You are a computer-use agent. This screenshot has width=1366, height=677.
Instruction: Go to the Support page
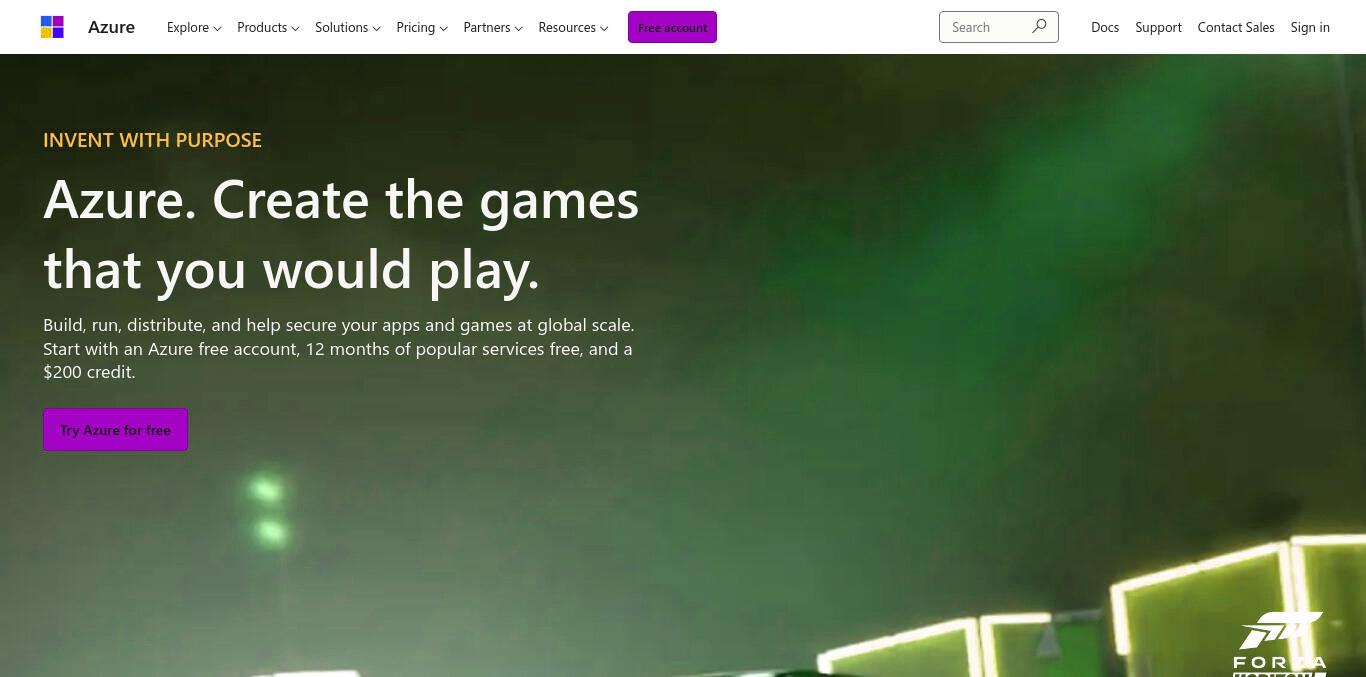1158,27
